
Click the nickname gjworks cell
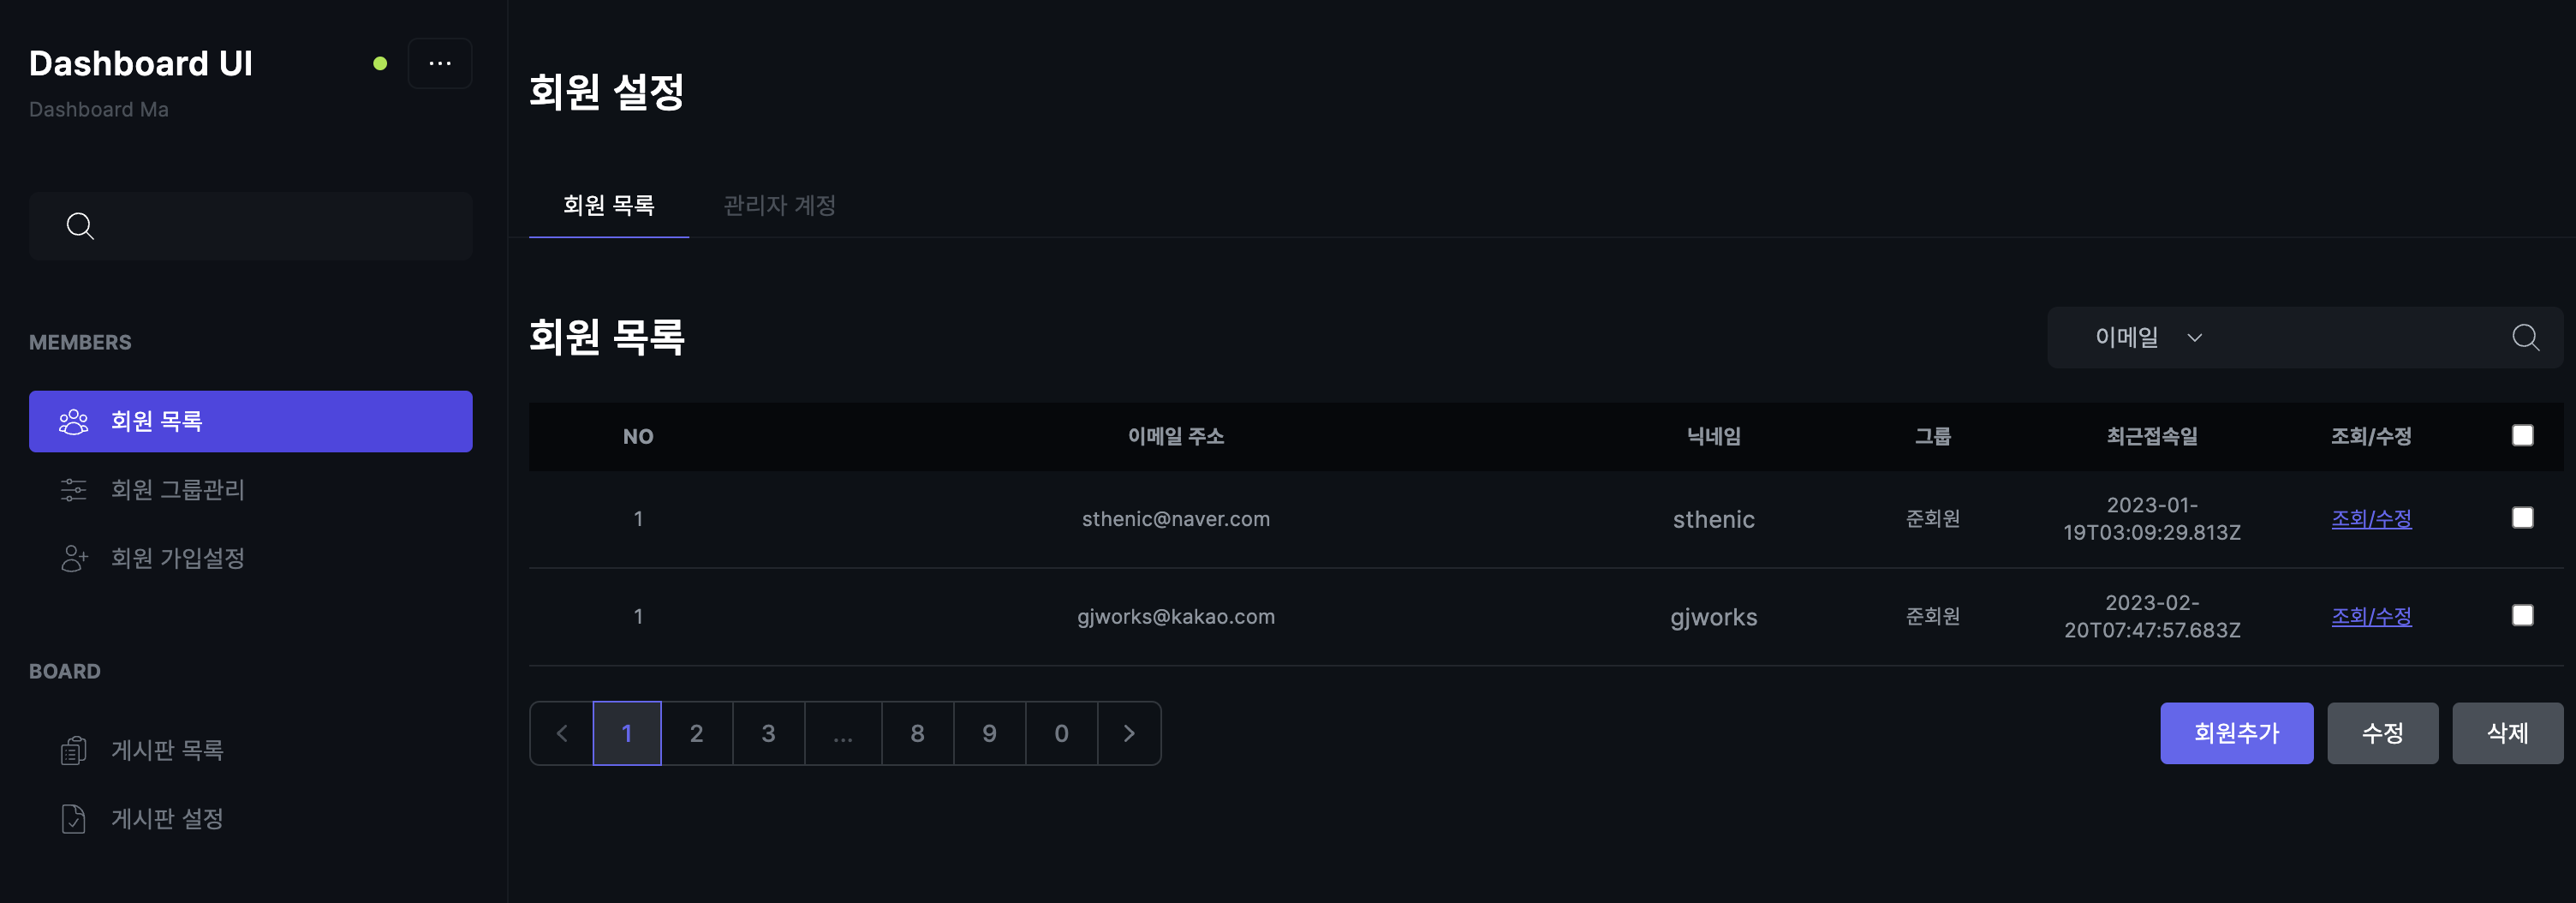[1714, 618]
